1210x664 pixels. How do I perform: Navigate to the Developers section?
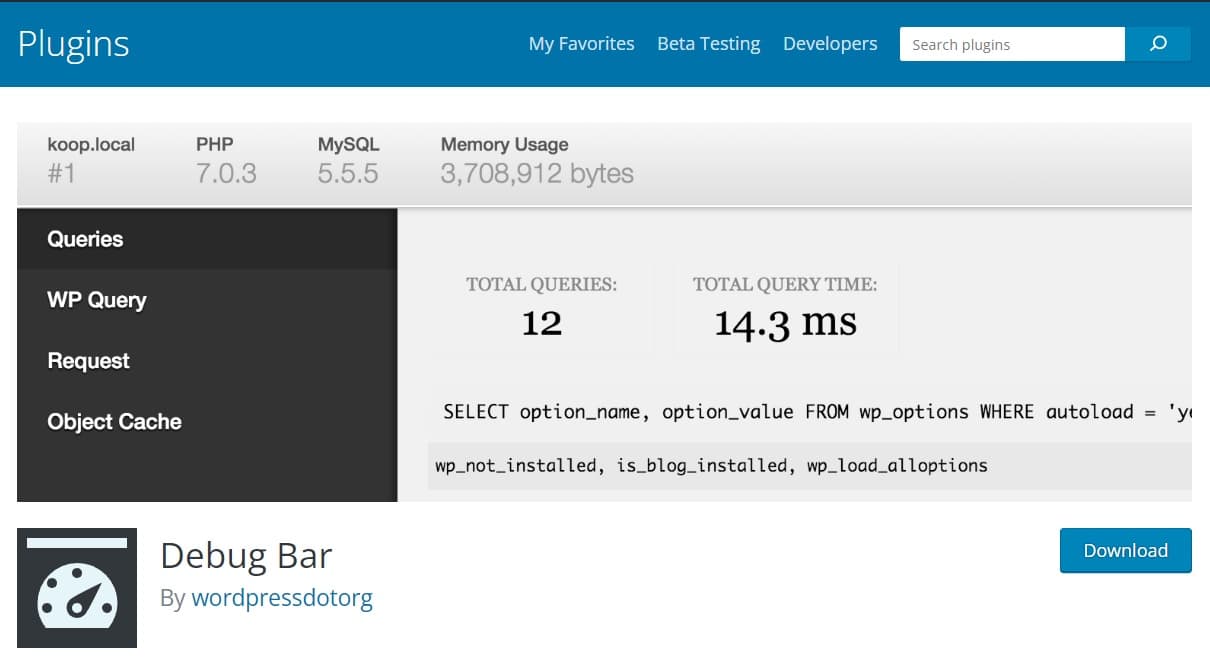coord(830,44)
